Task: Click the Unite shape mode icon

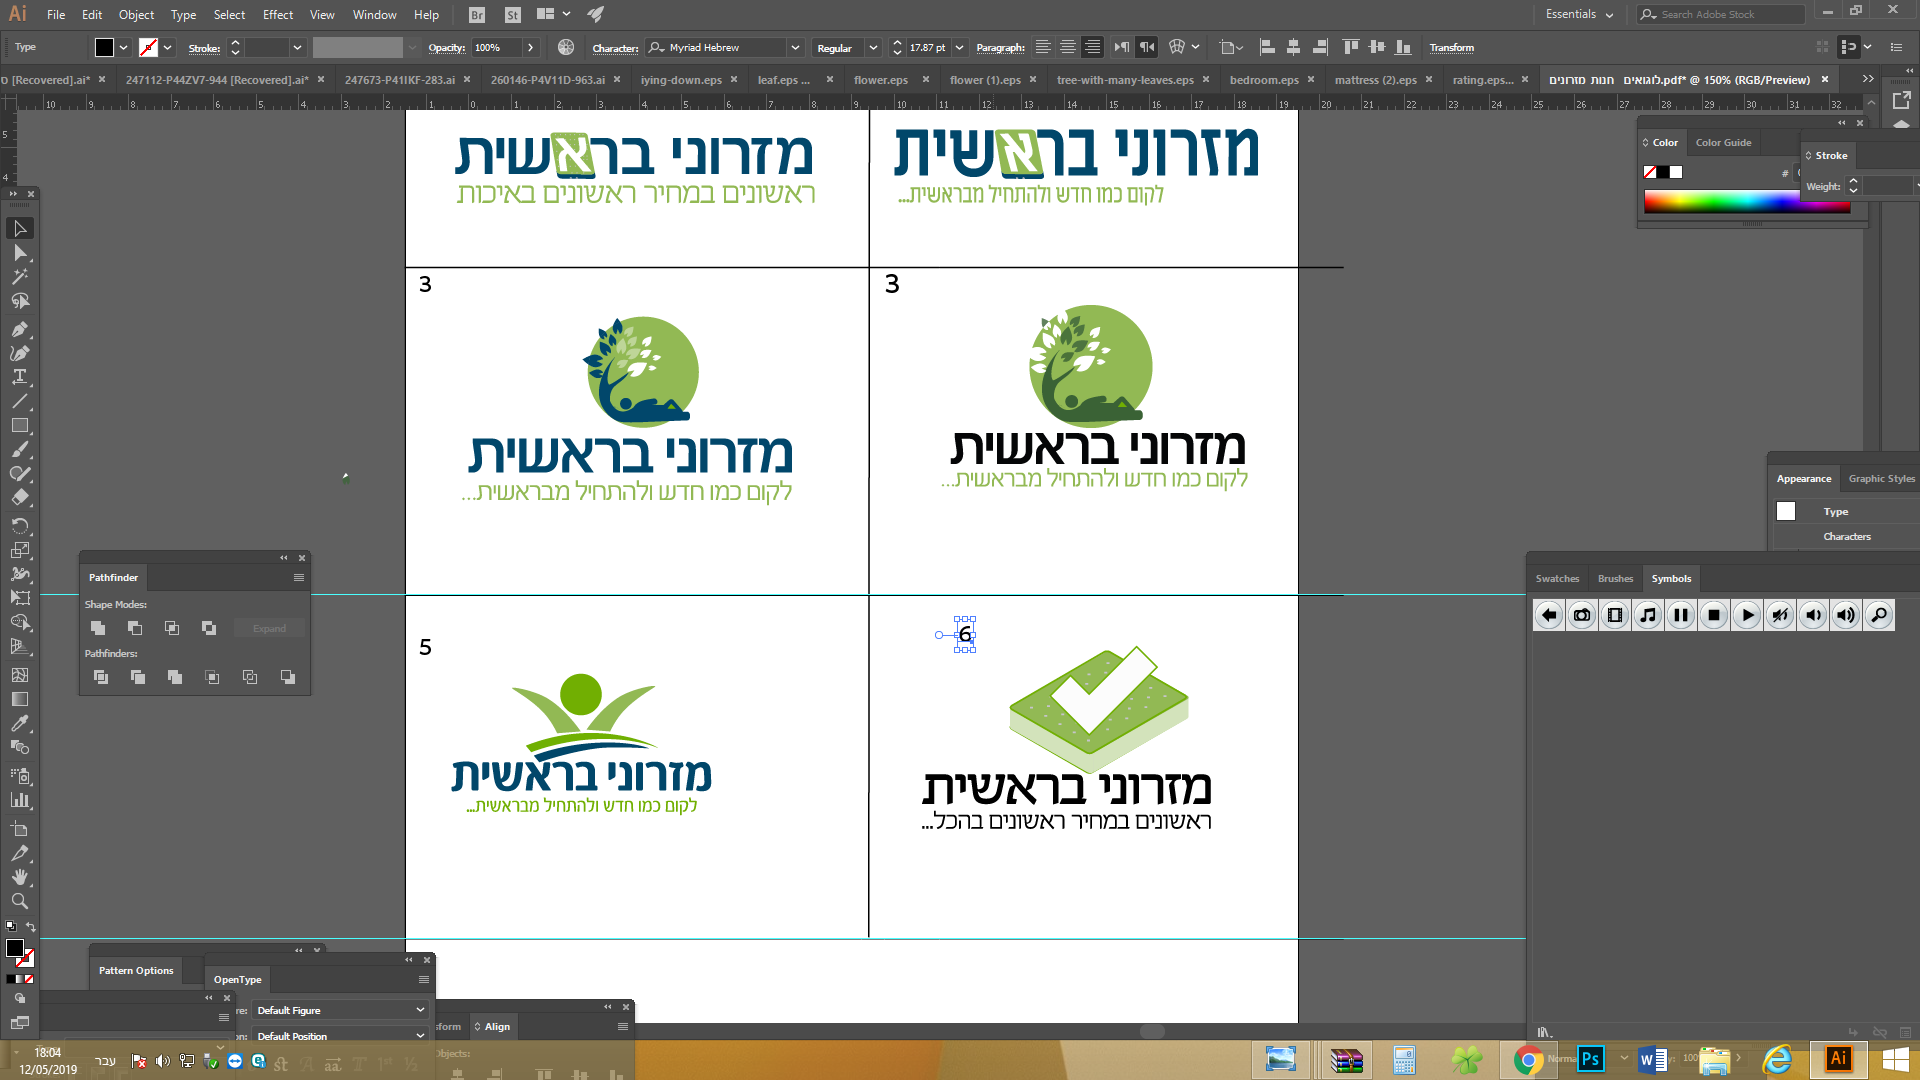Action: pyautogui.click(x=98, y=628)
